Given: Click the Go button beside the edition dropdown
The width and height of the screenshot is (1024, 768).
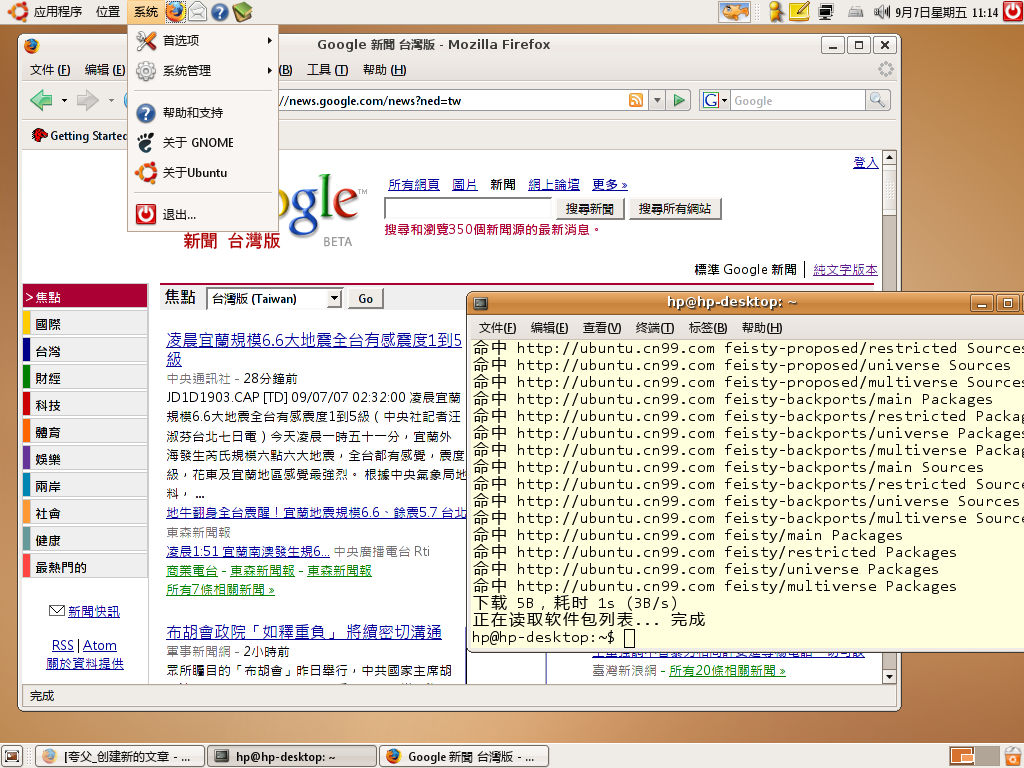Looking at the screenshot, I should click(366, 298).
